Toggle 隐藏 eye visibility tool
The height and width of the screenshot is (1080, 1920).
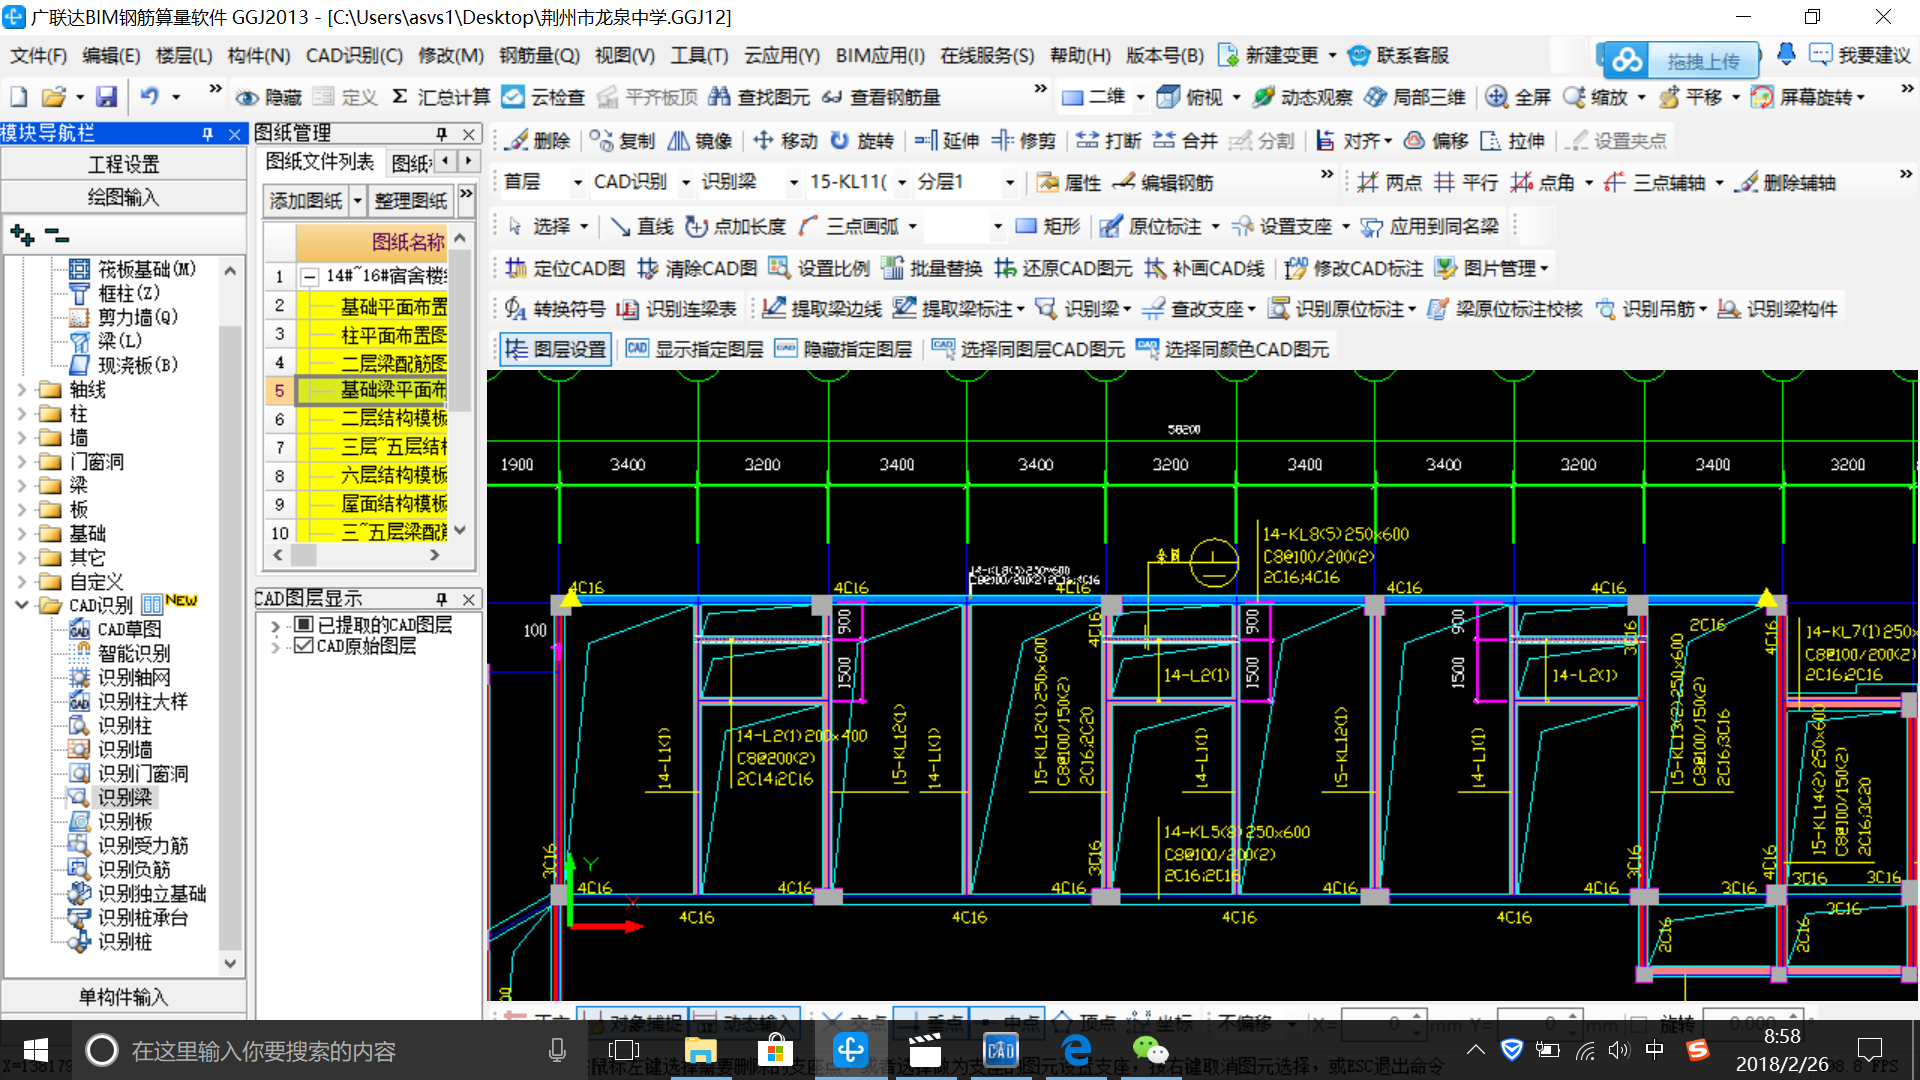[268, 97]
